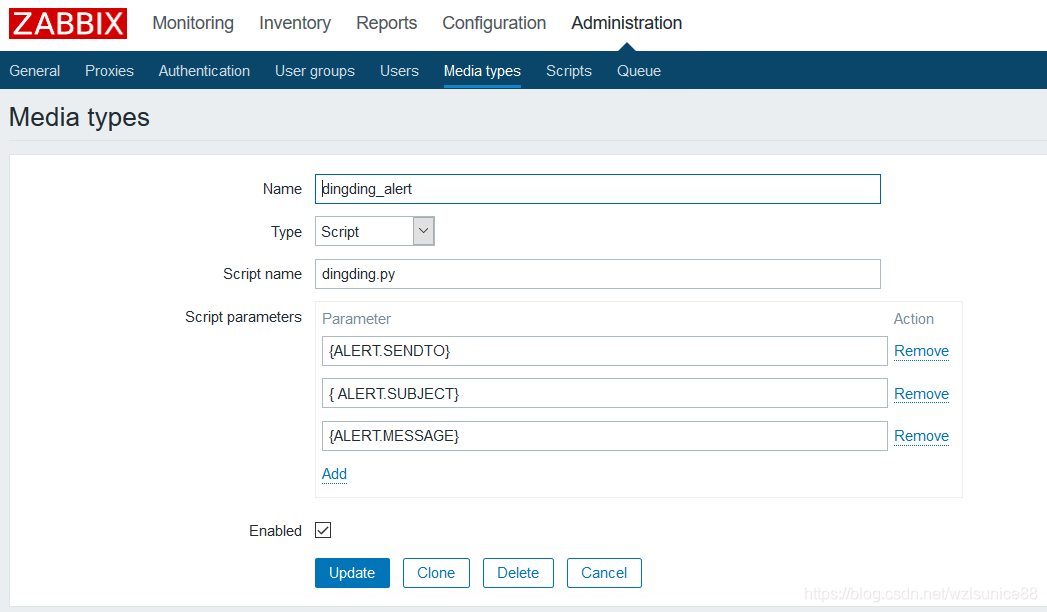Expand the Type dropdown showing Script

[375, 231]
